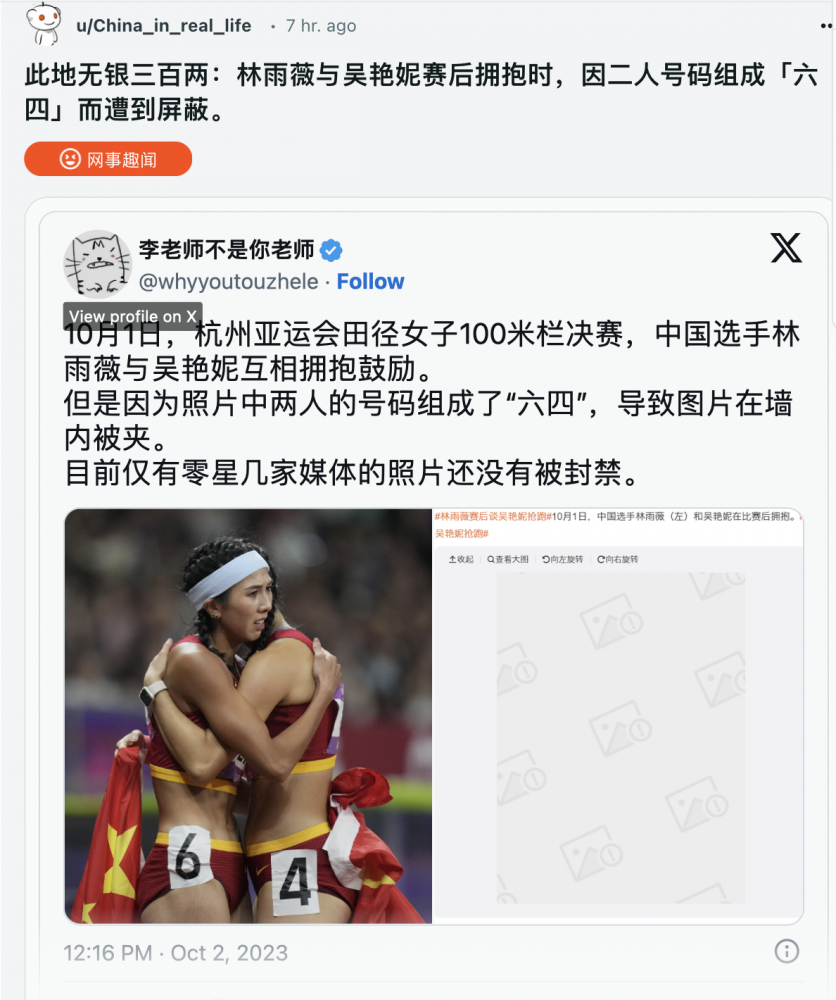Open u/China_in_real_life user profile
Viewport: 836px width, 1000px height.
pyautogui.click(x=163, y=26)
